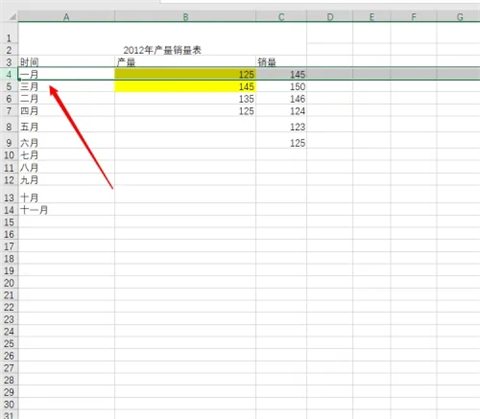
Task: Select the 九月 cell
Action: [66, 180]
